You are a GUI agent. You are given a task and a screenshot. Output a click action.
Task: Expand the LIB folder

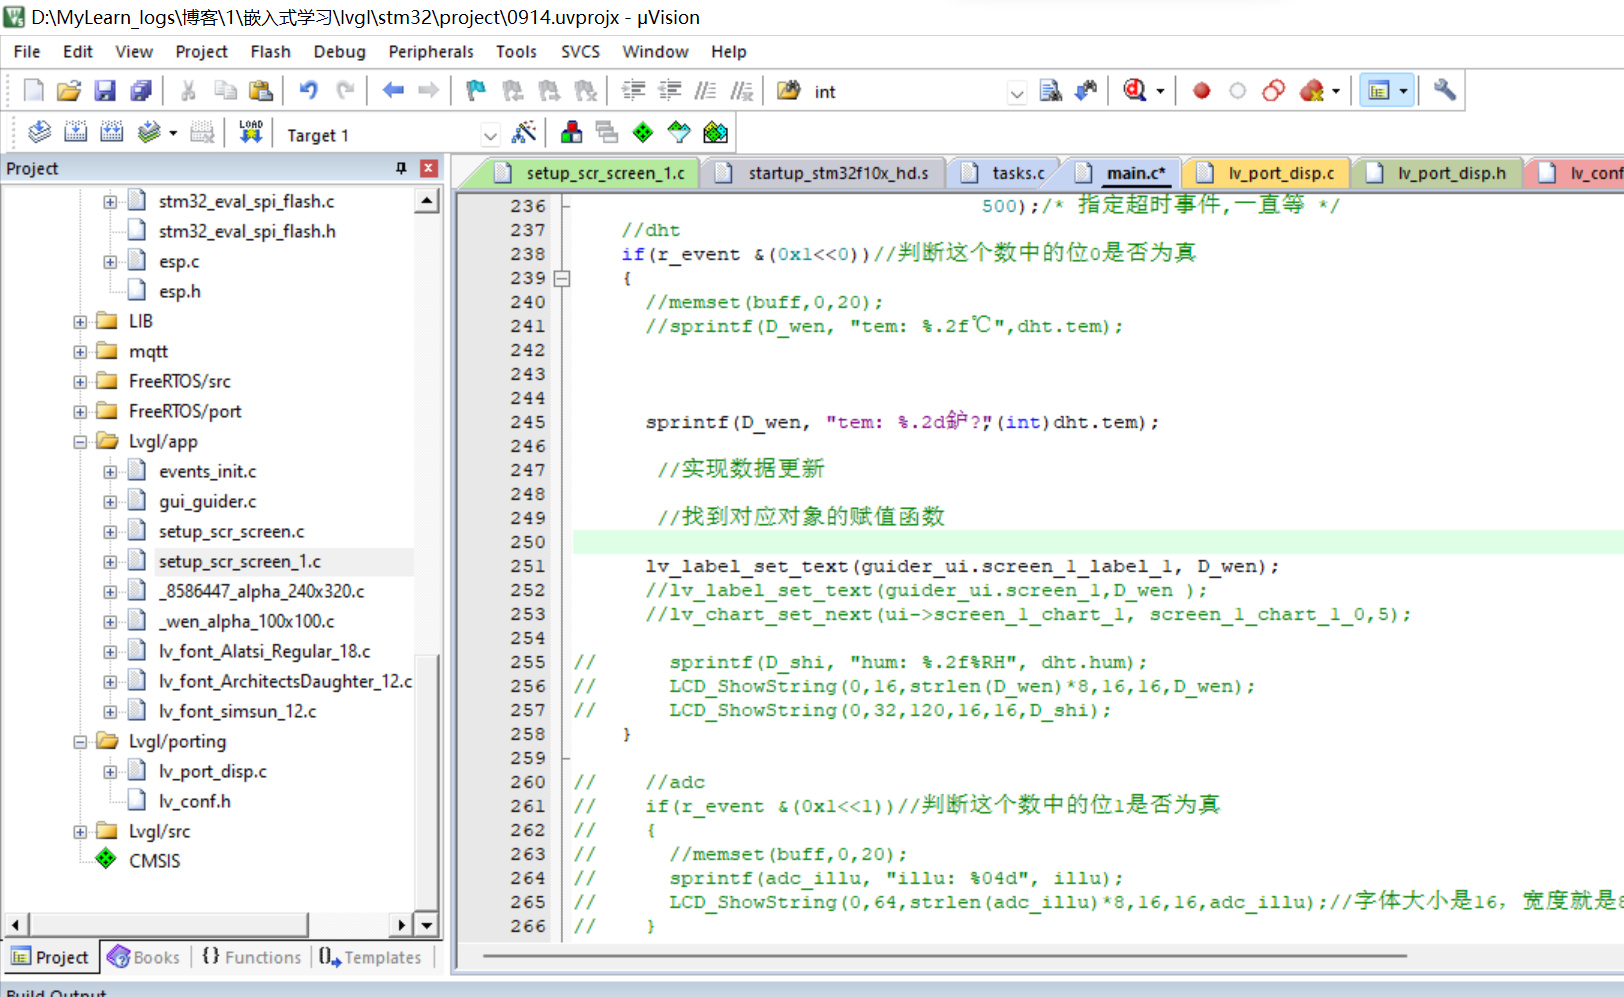[80, 322]
